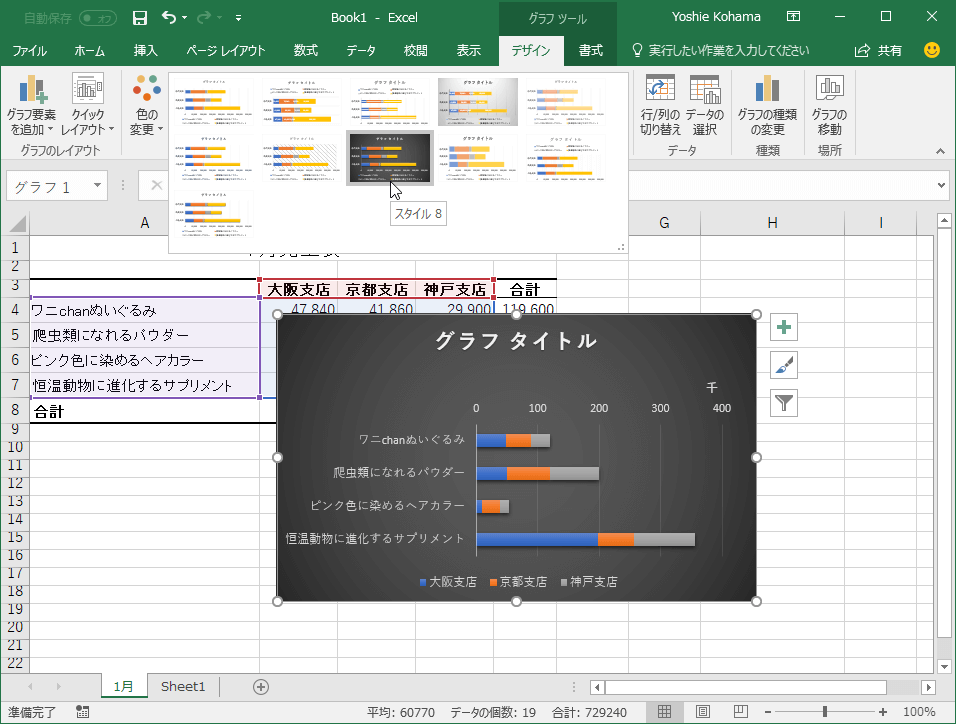Open chart filter funnel button
Image resolution: width=956 pixels, height=724 pixels.
coord(784,403)
